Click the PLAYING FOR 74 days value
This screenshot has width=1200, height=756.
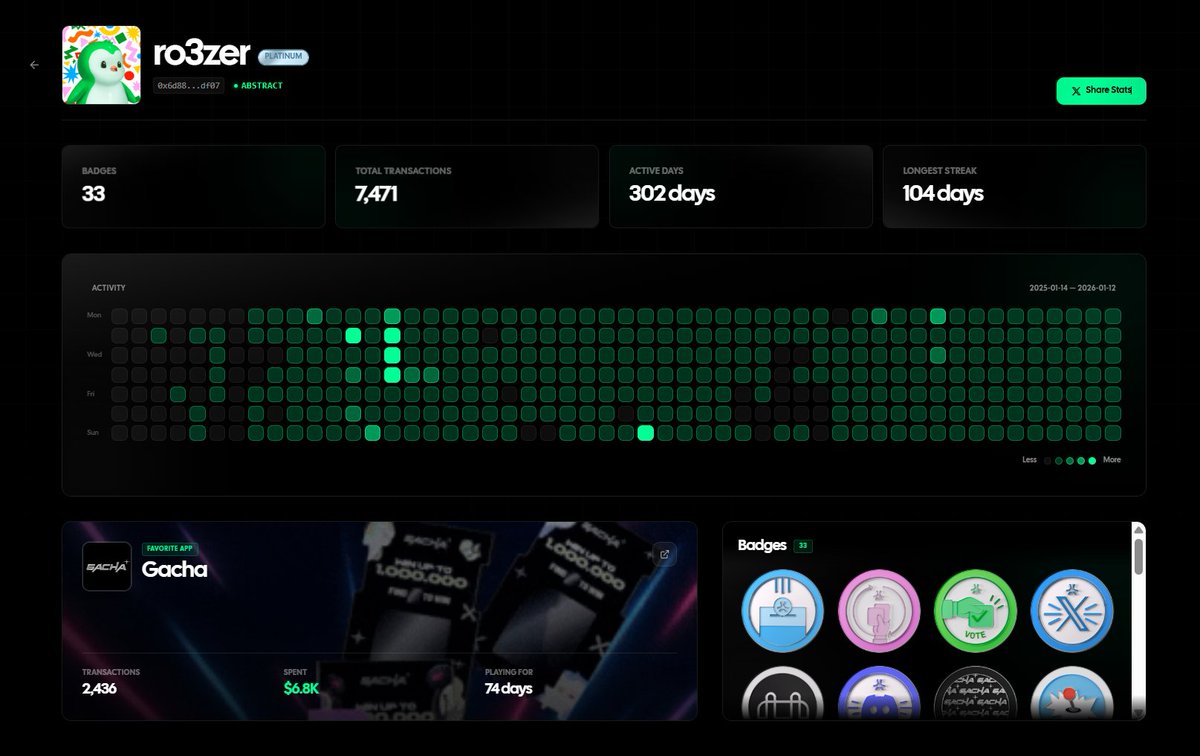508,688
